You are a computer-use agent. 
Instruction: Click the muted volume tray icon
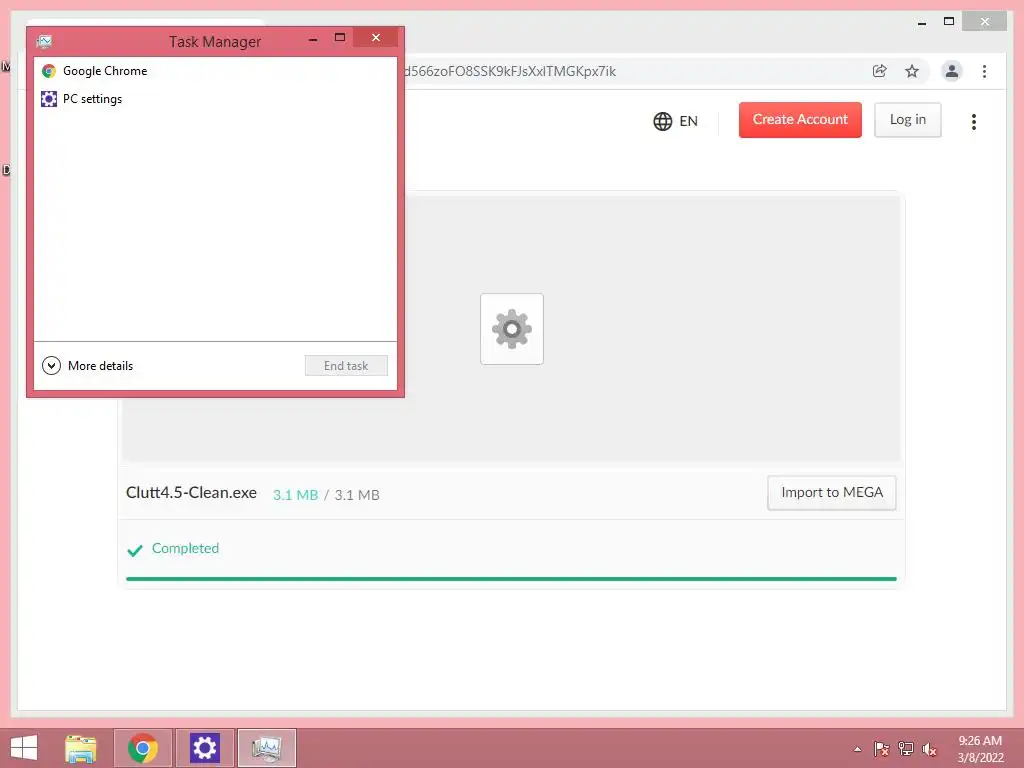coord(929,749)
